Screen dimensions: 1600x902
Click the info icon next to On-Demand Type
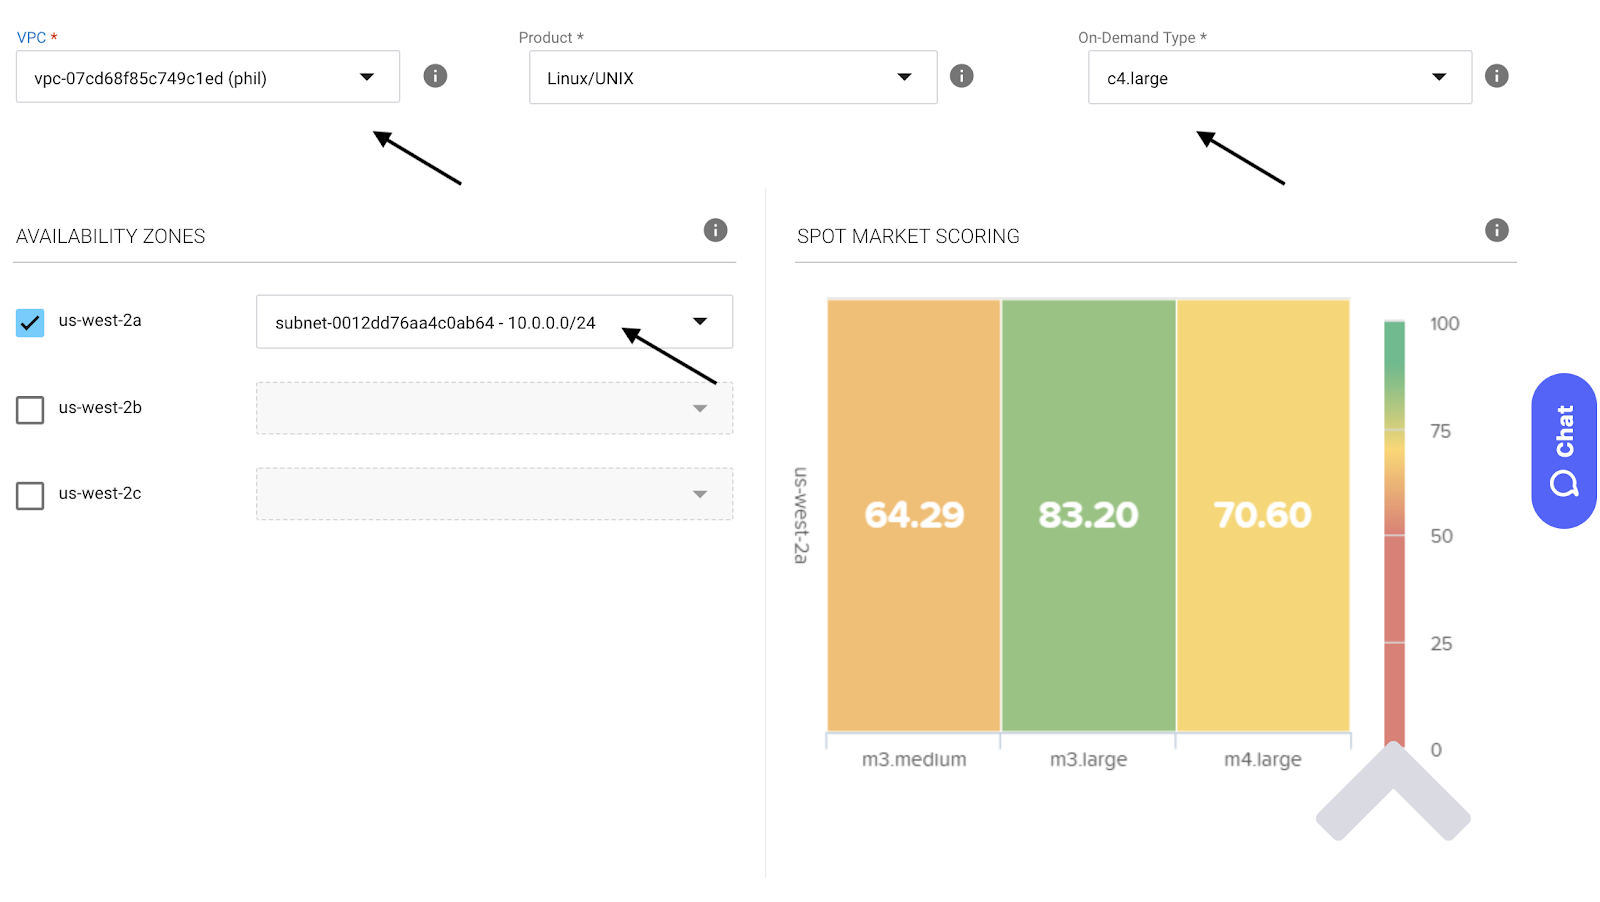(1496, 76)
